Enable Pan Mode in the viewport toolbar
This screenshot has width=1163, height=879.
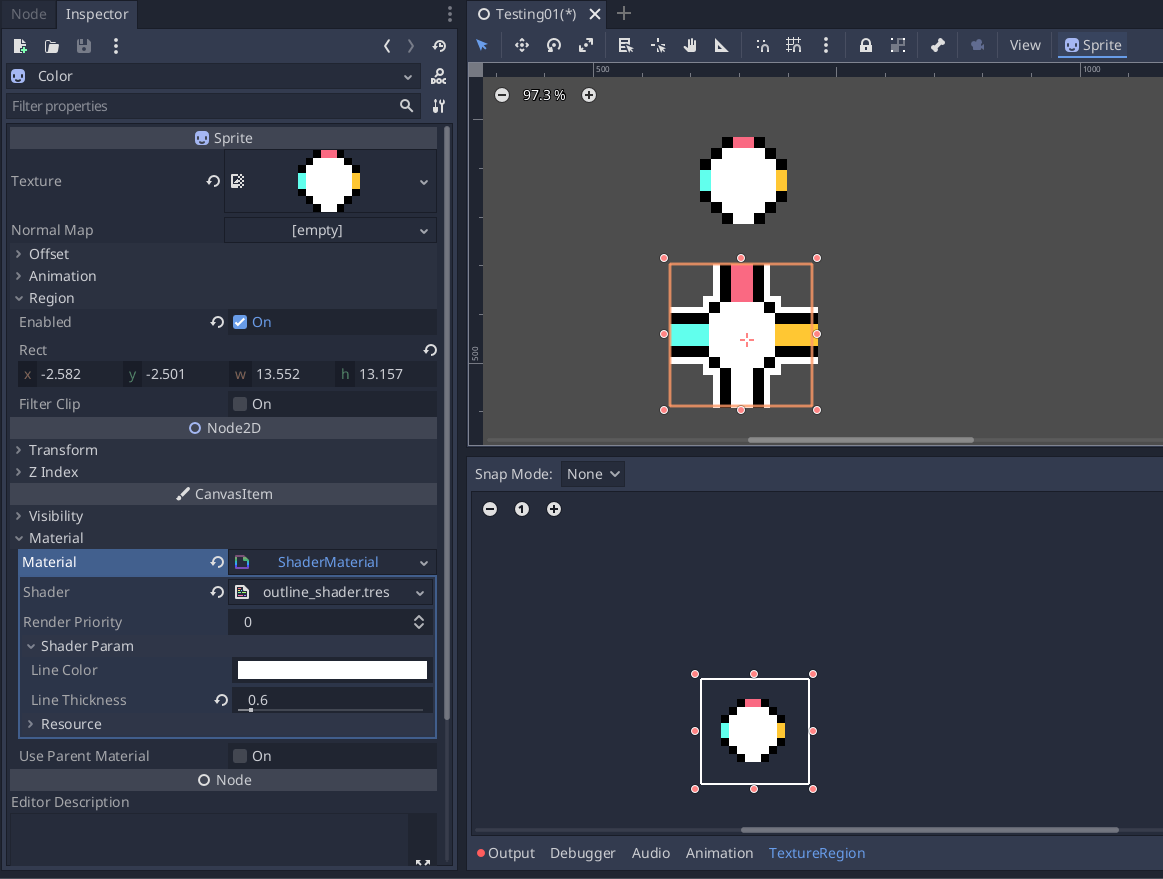click(689, 44)
